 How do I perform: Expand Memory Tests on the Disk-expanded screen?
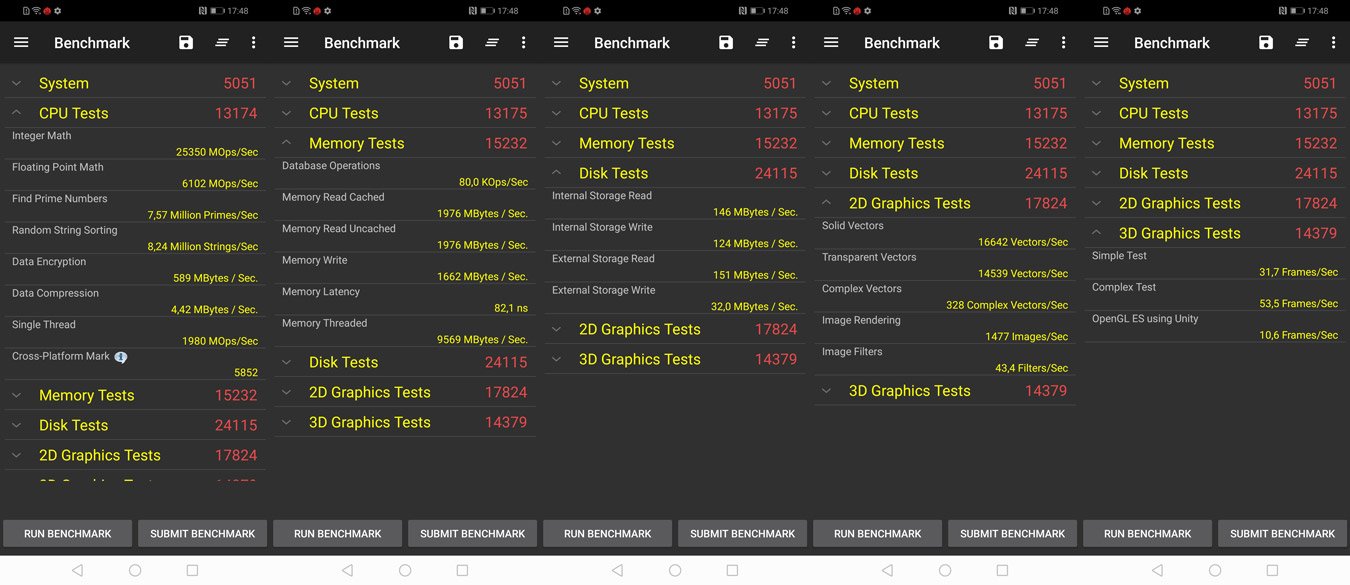pos(675,143)
